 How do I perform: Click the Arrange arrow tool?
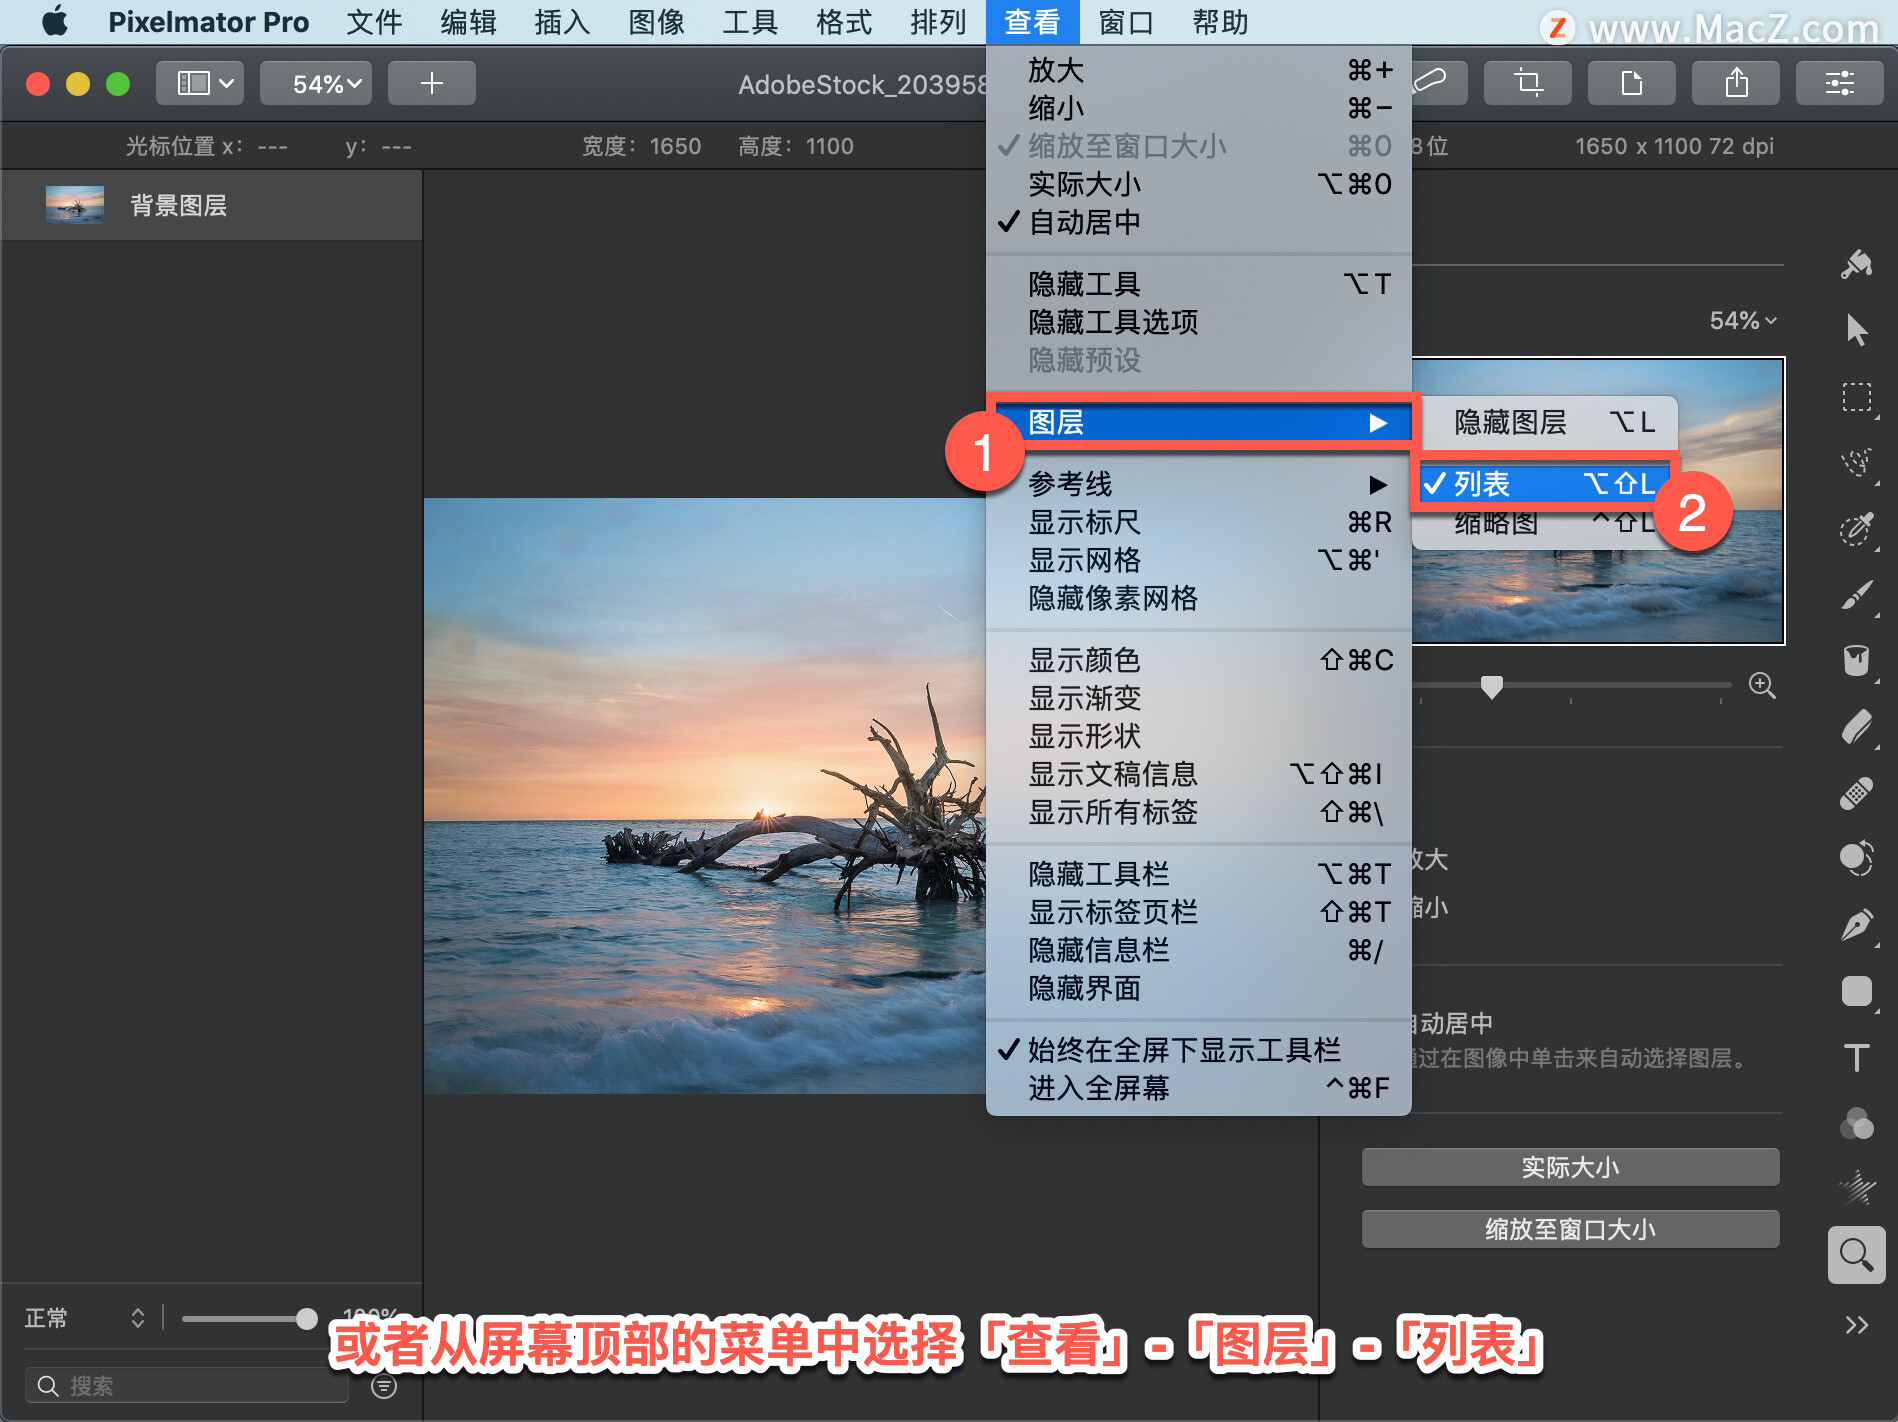click(x=1856, y=331)
